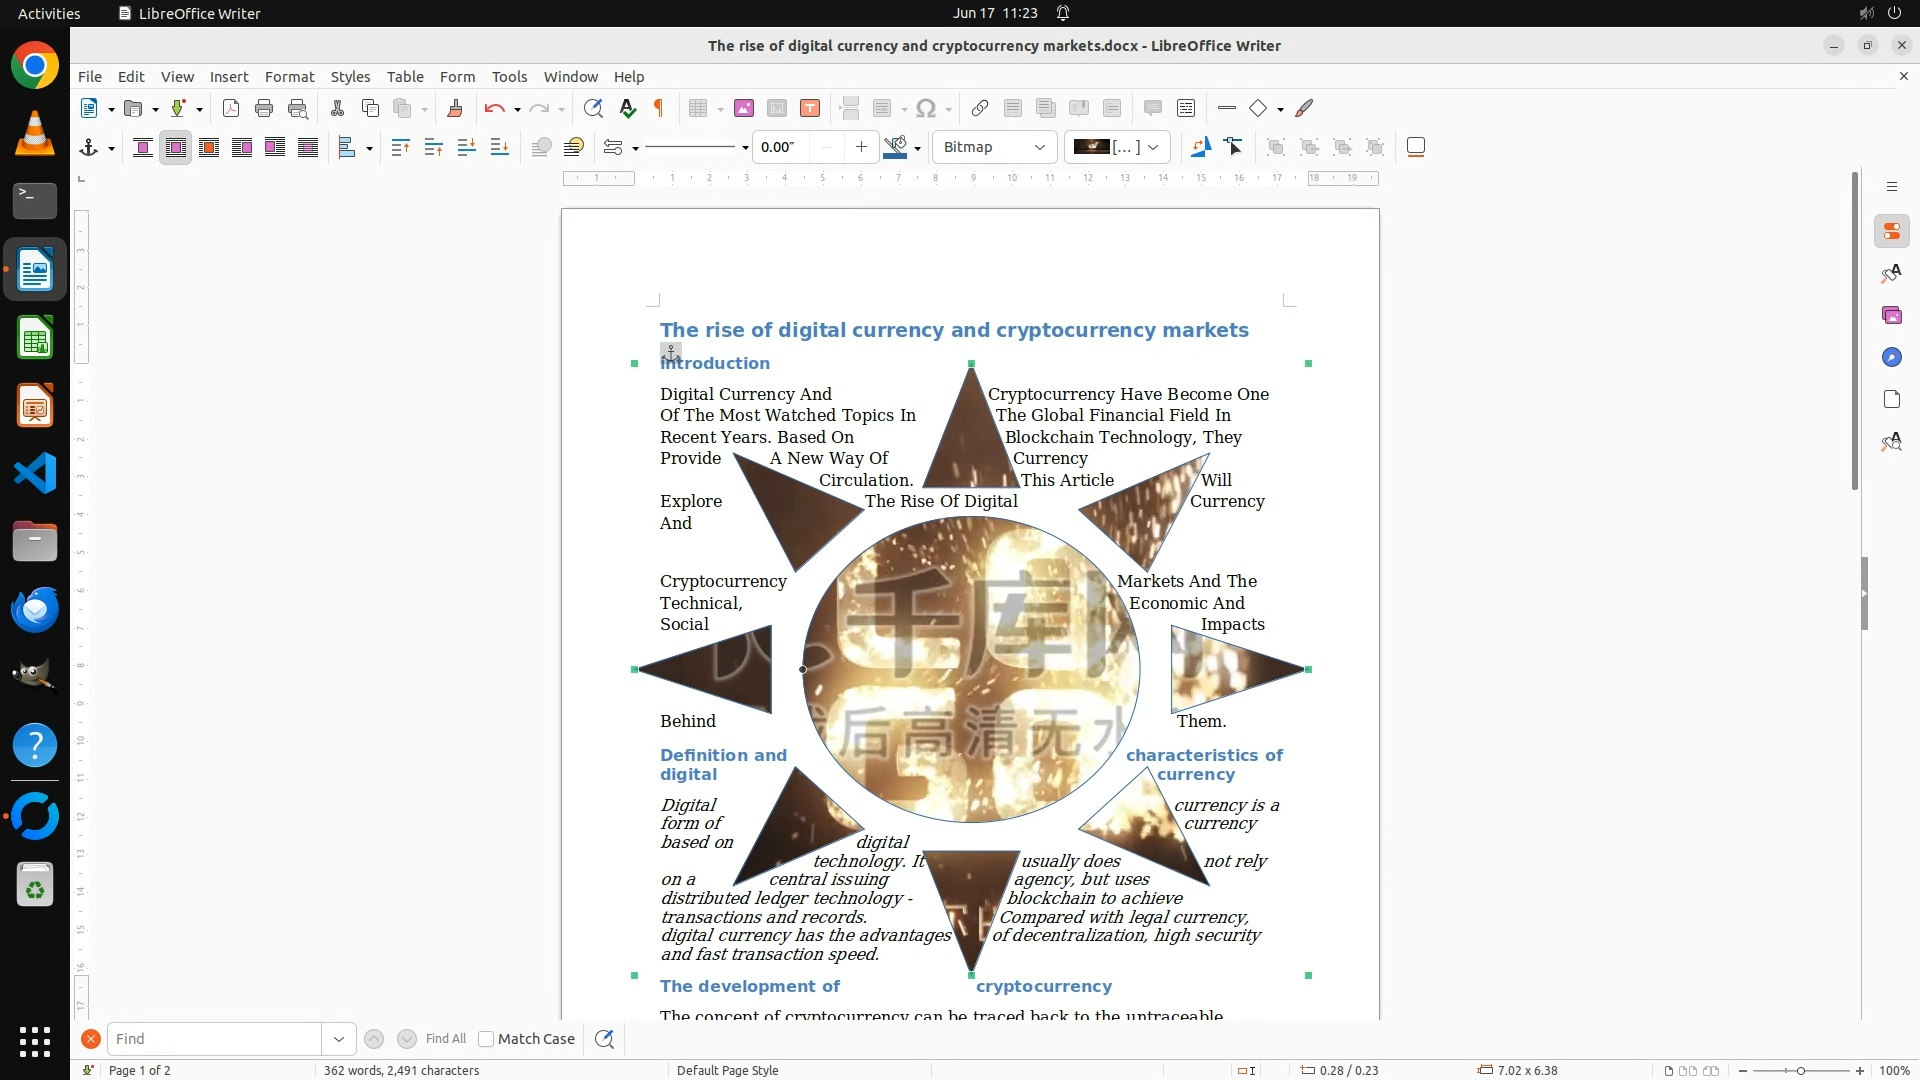Increase line width with plus button
Image resolution: width=1920 pixels, height=1080 pixels.
click(x=861, y=147)
